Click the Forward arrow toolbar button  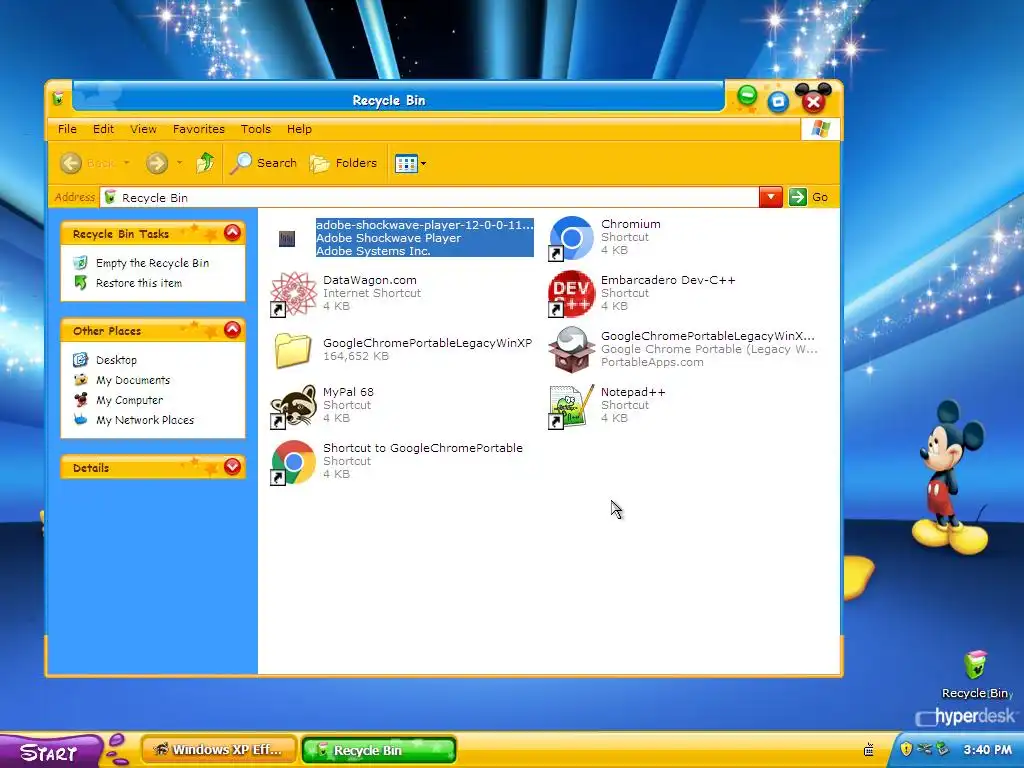point(157,163)
